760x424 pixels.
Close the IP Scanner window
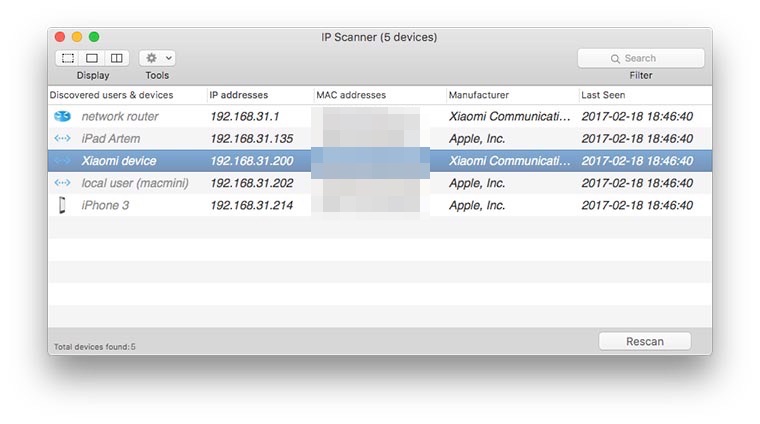[60, 37]
